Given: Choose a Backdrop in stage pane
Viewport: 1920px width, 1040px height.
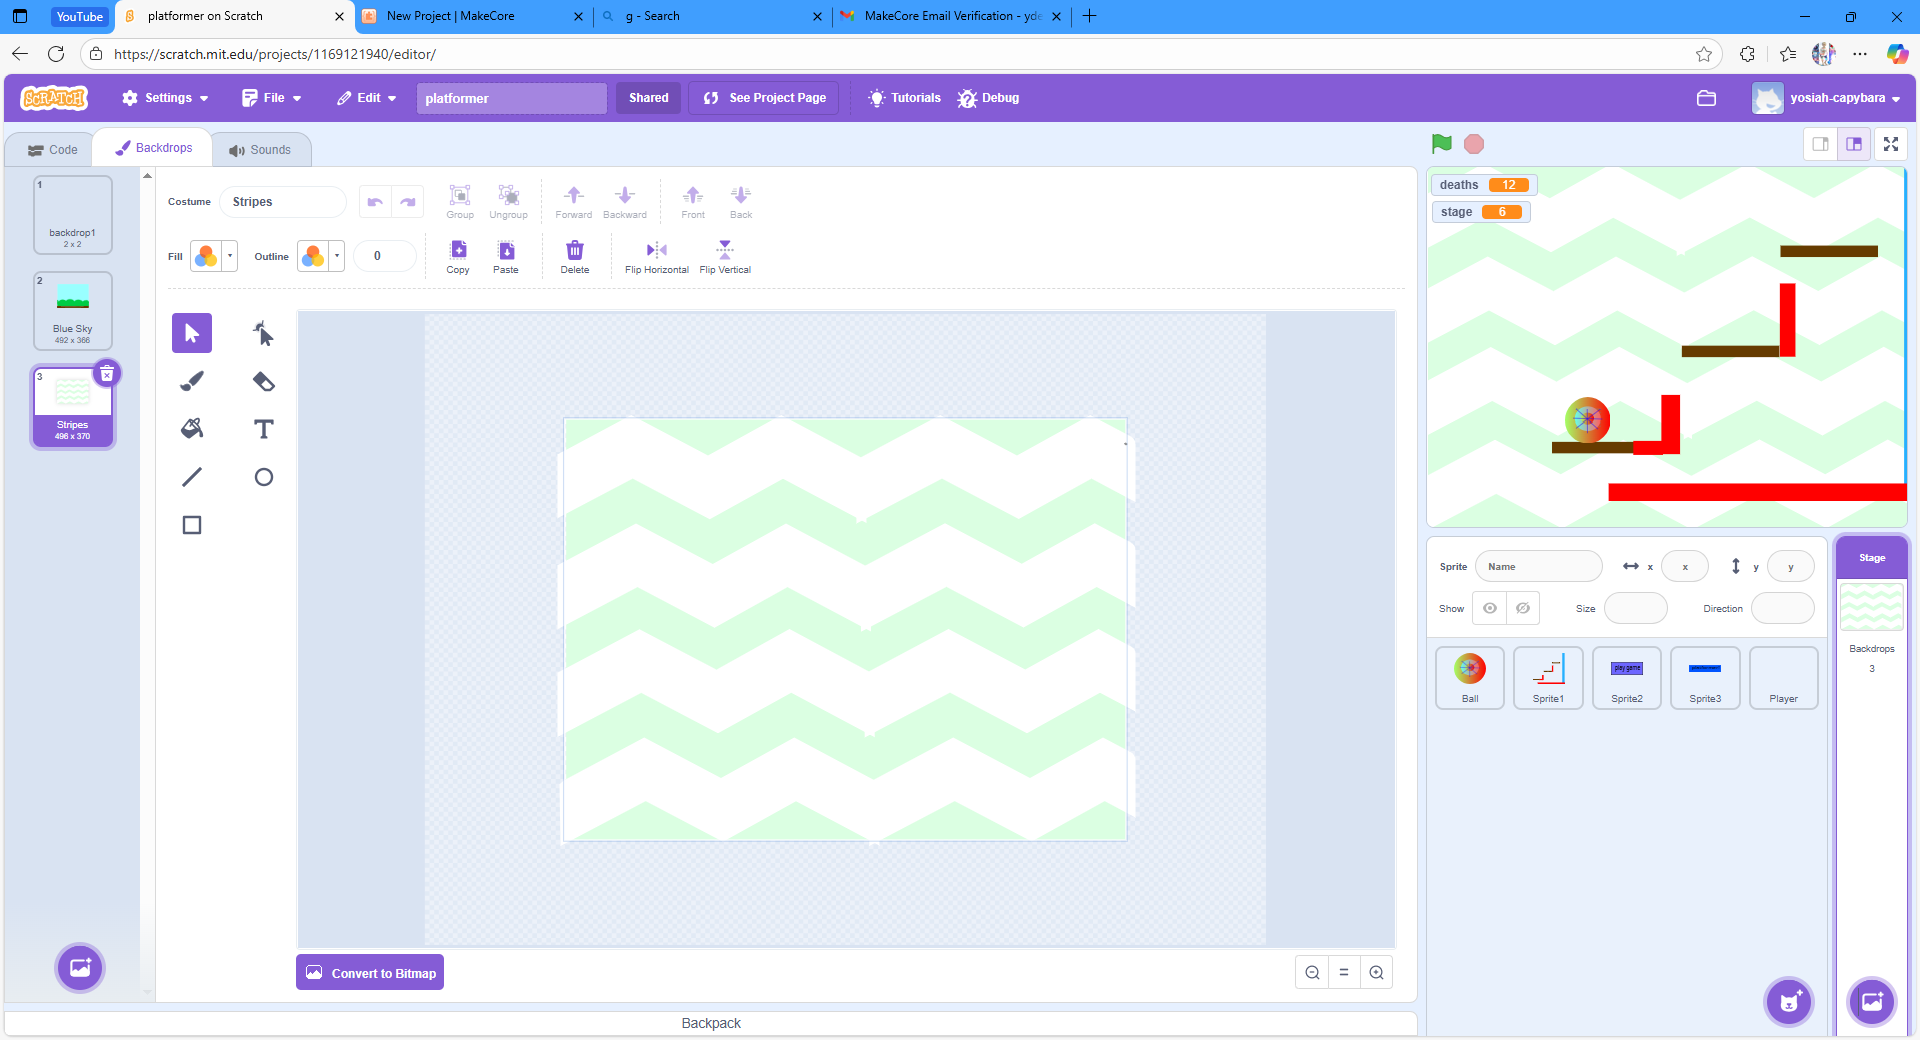Looking at the screenshot, I should [1872, 1001].
